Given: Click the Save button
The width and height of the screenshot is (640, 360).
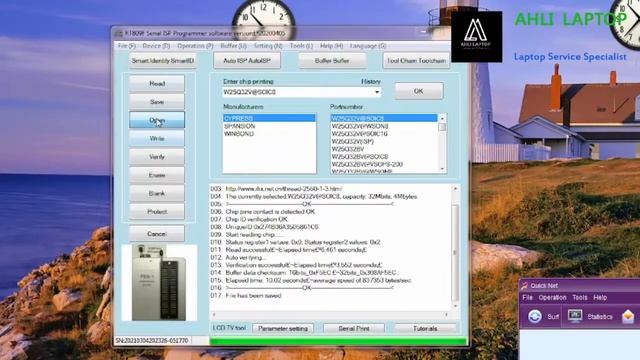Looking at the screenshot, I should tap(157, 102).
